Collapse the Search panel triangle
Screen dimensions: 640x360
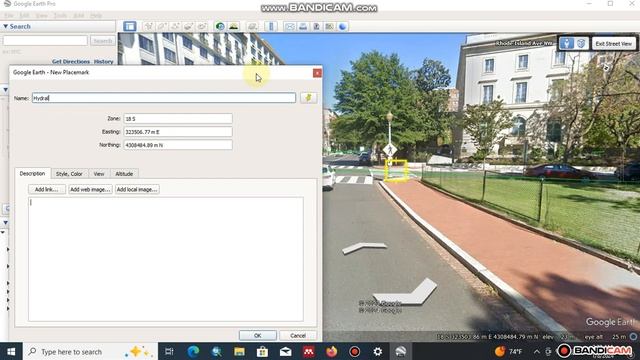point(5,26)
